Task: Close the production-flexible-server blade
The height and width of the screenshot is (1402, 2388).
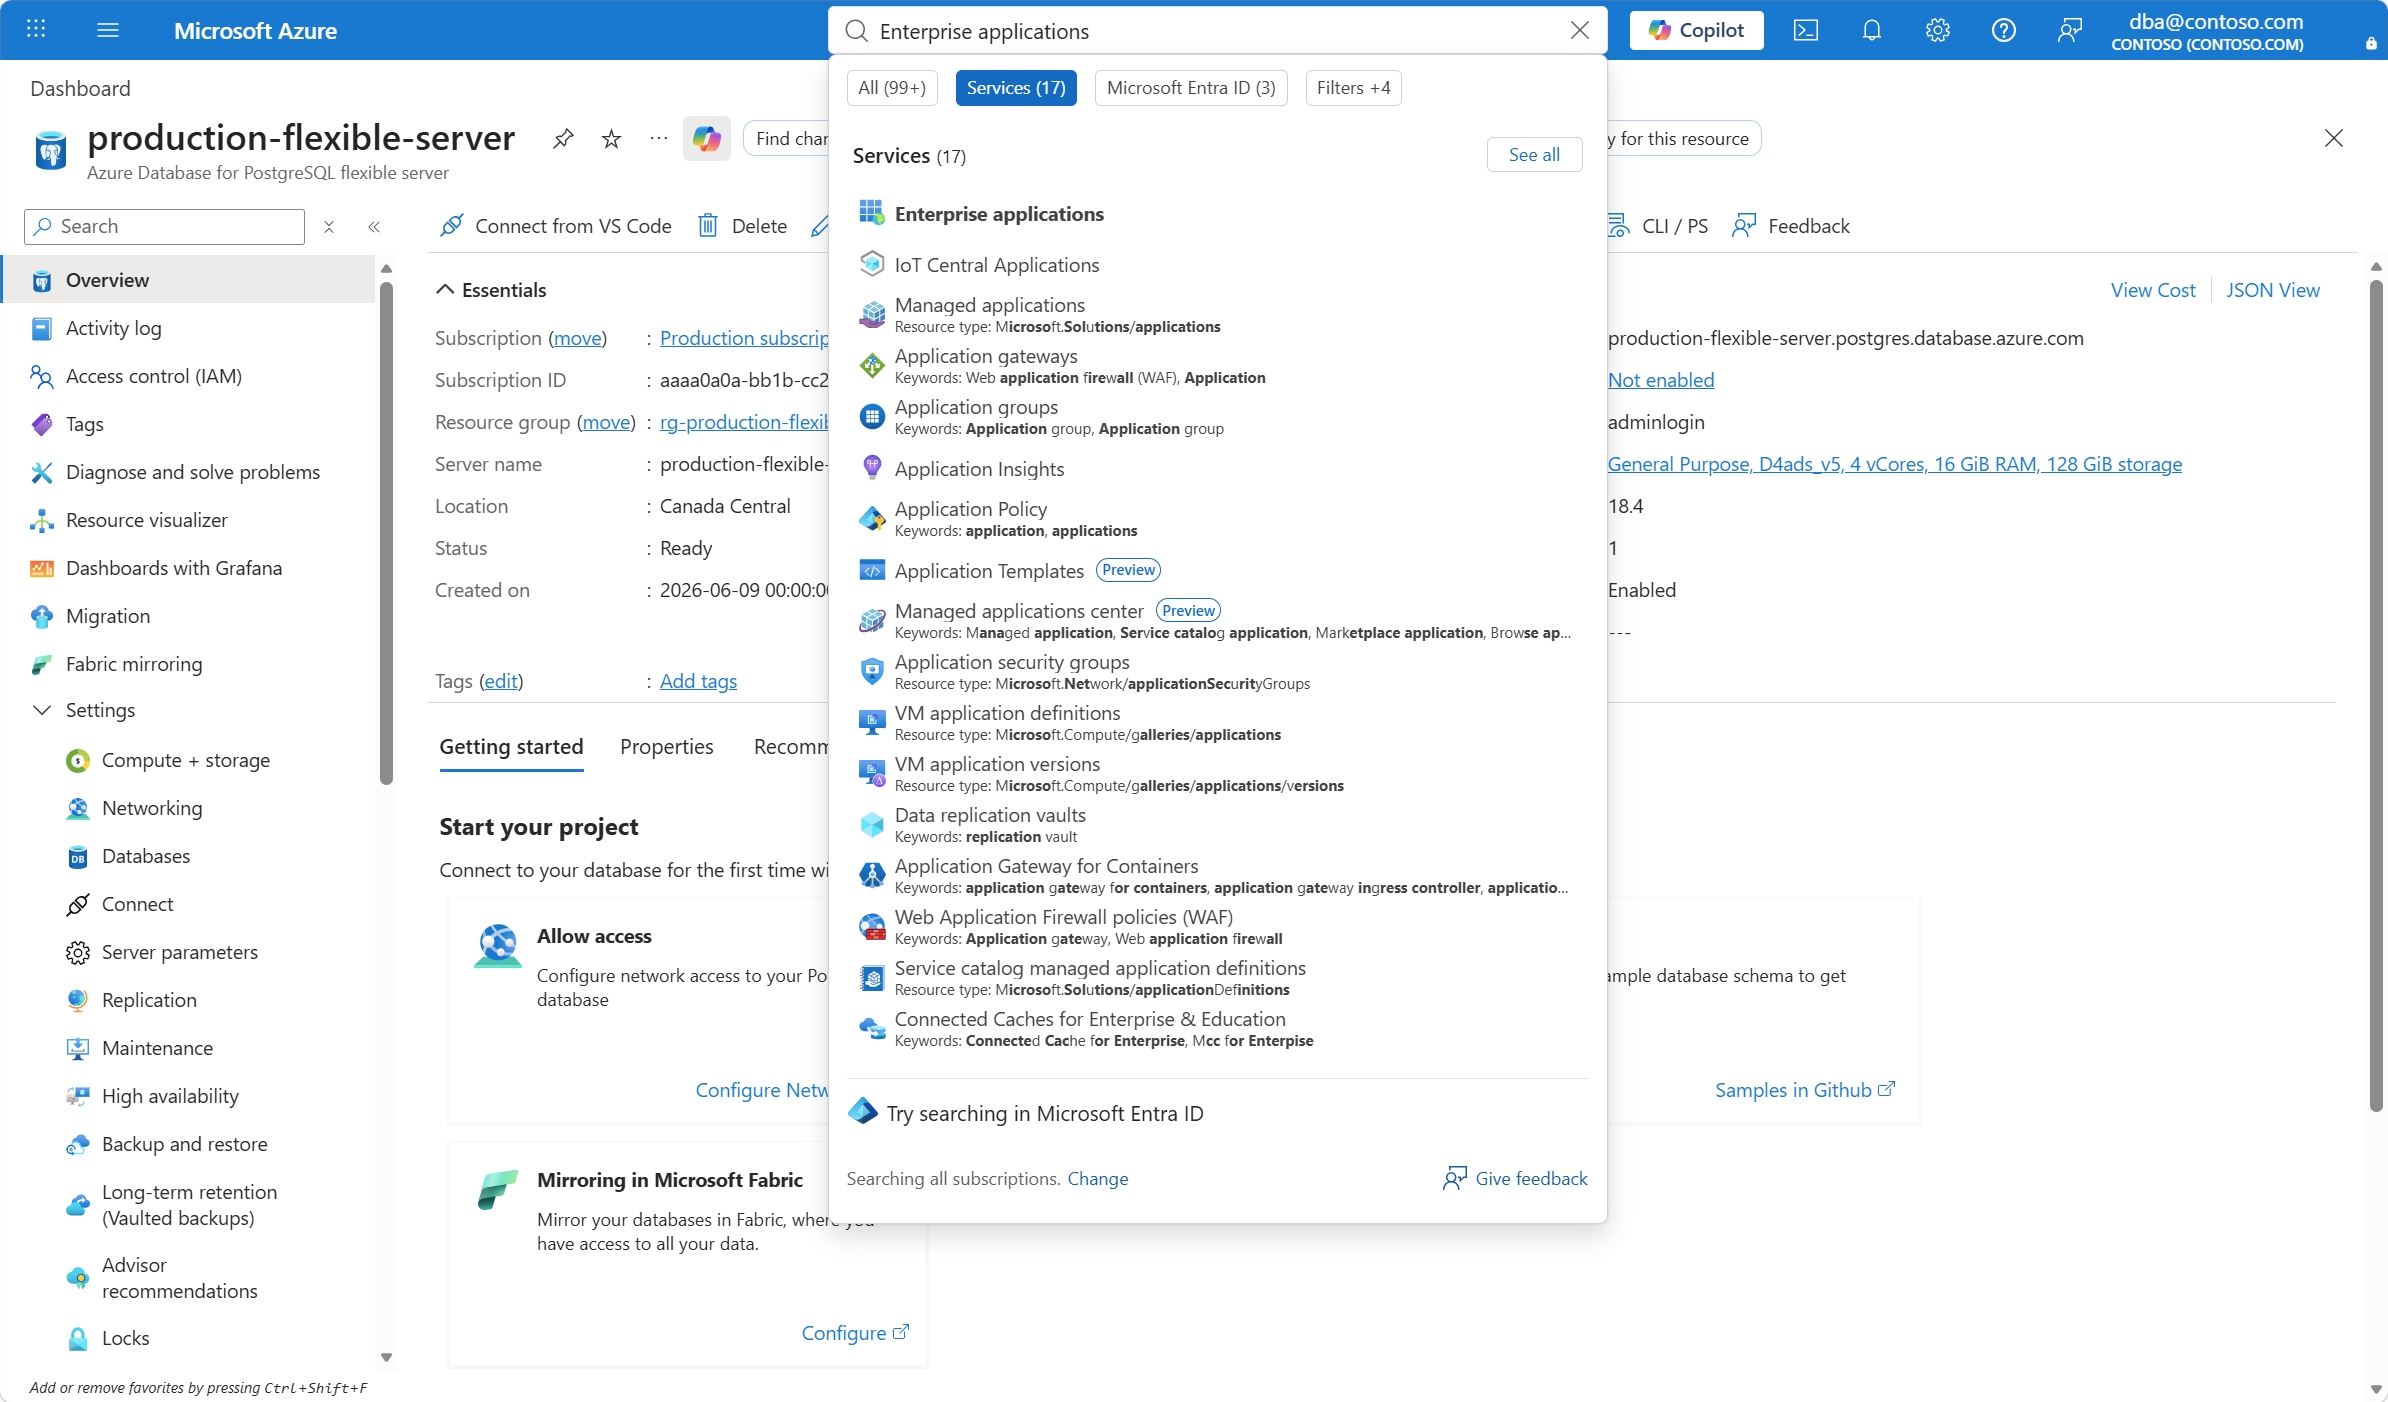Action: [x=2334, y=138]
